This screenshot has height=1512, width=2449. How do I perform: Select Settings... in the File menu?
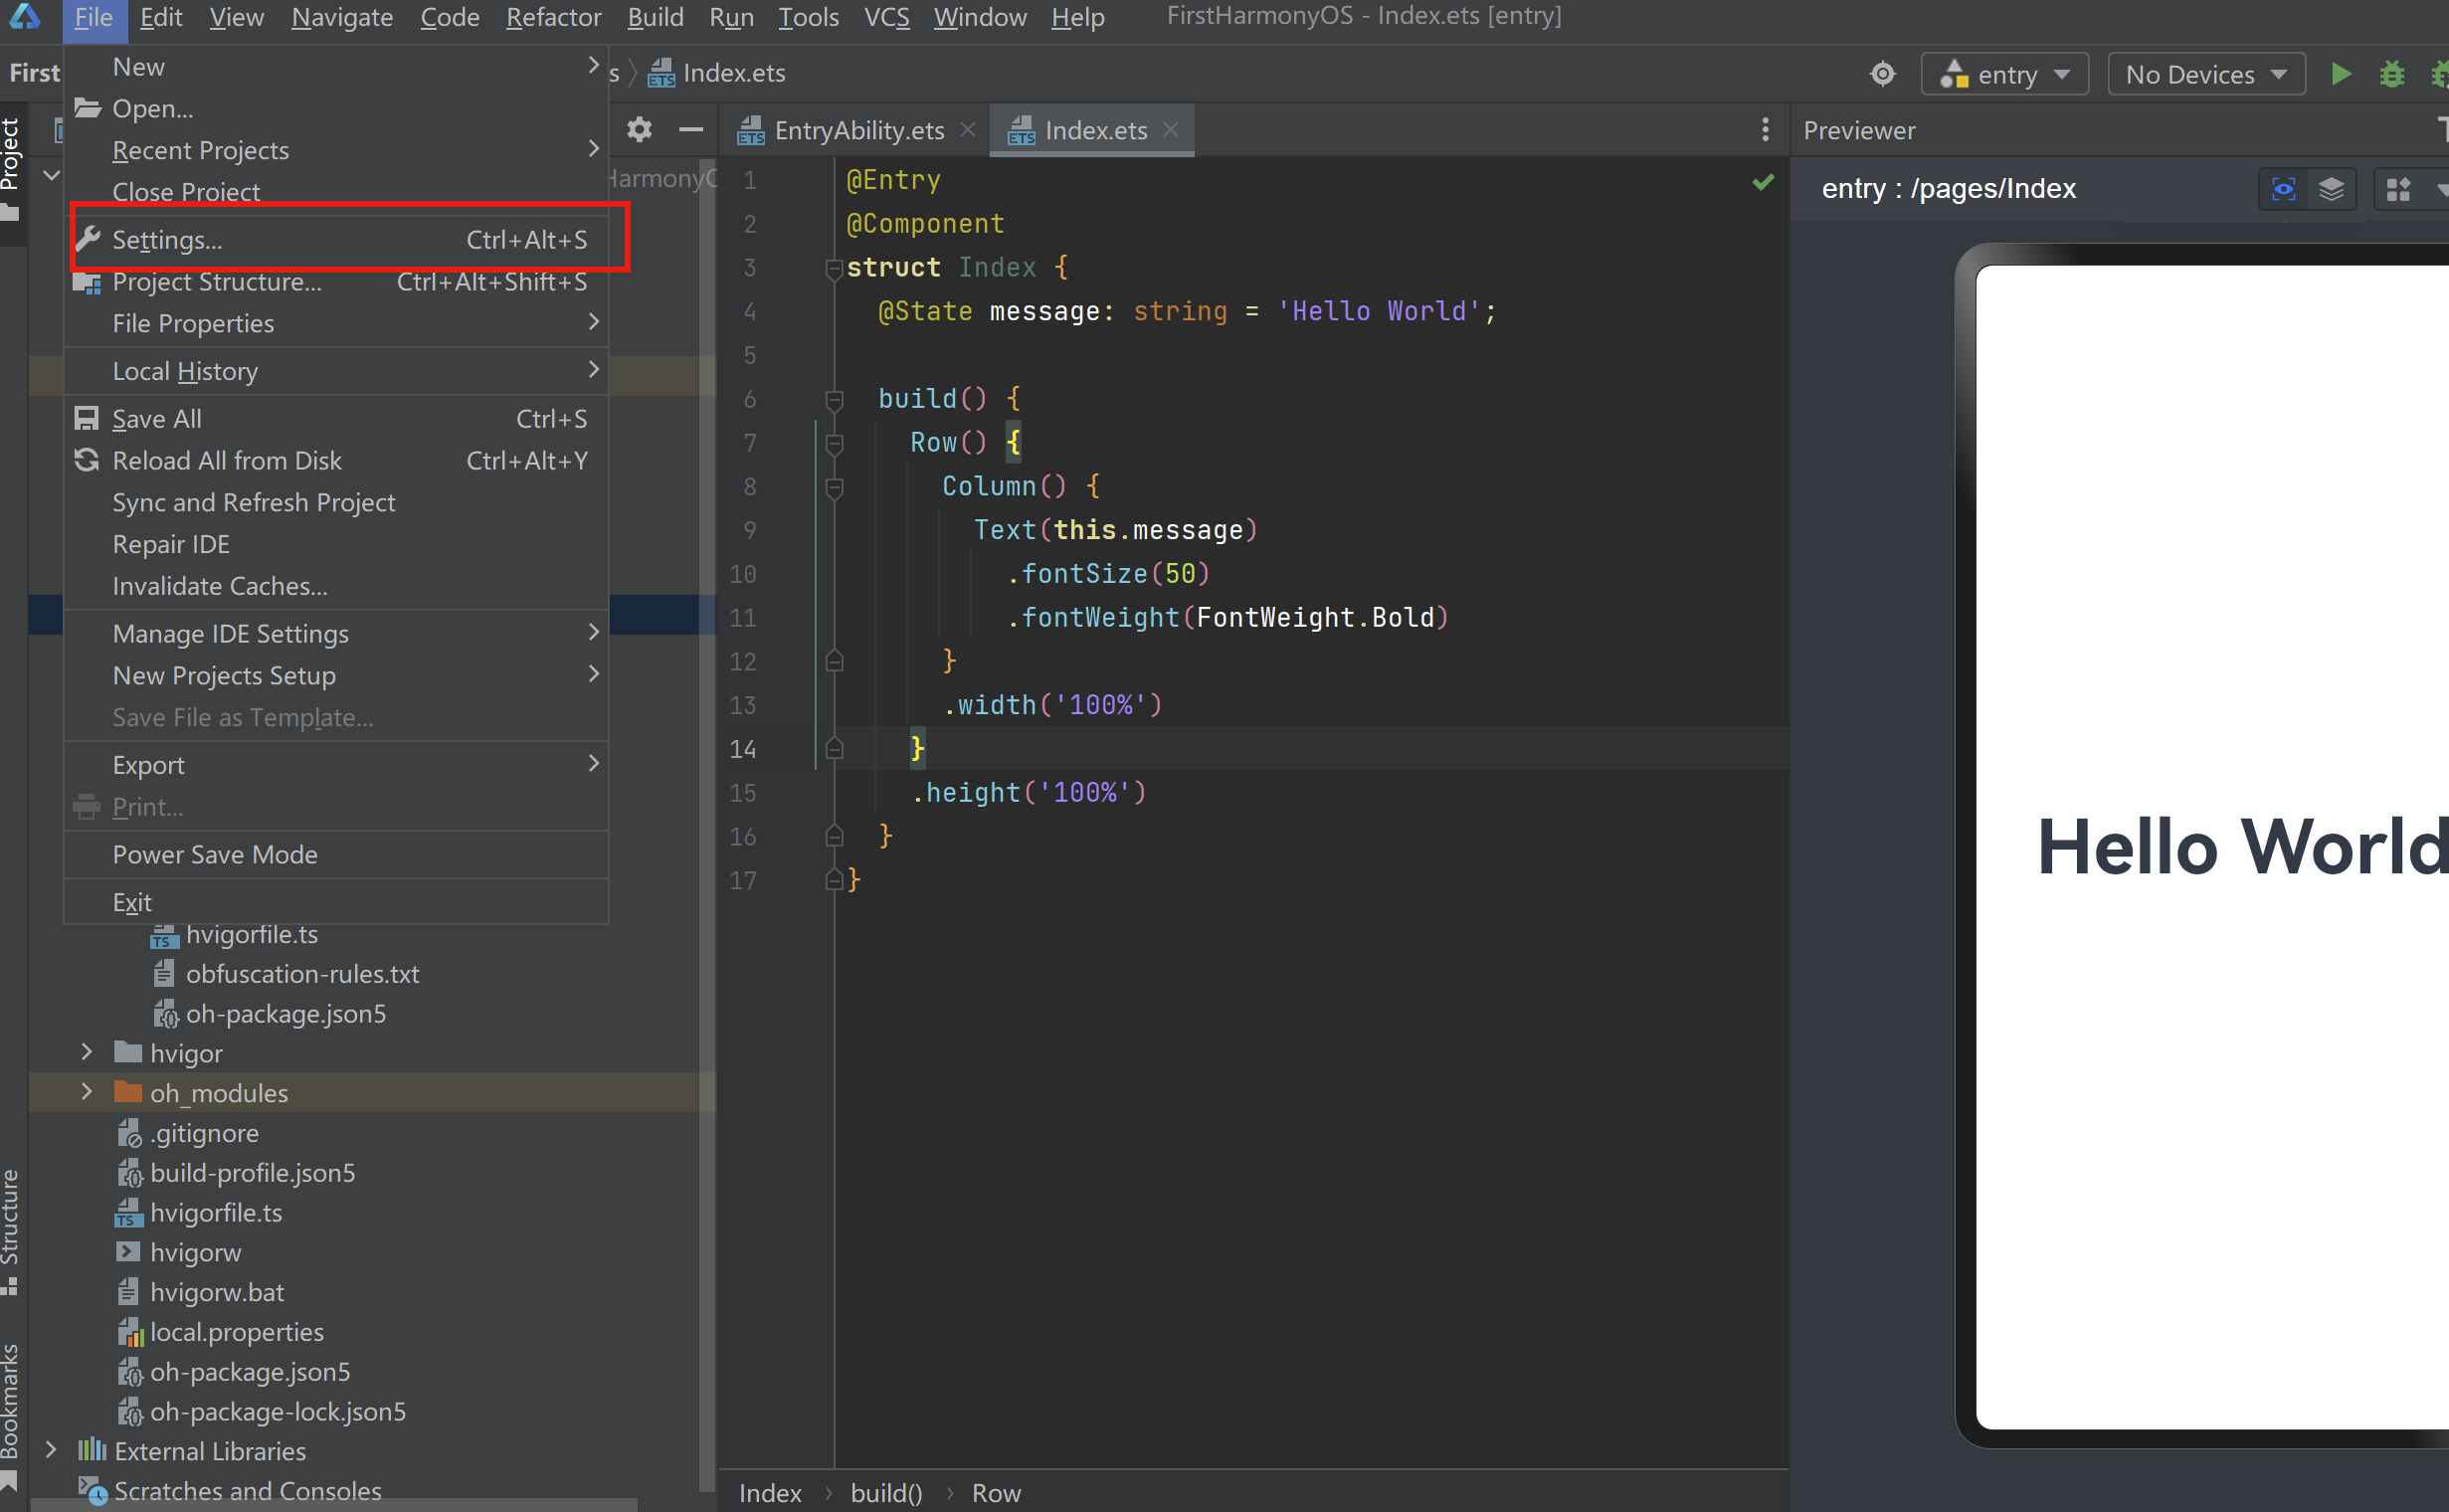[x=167, y=240]
